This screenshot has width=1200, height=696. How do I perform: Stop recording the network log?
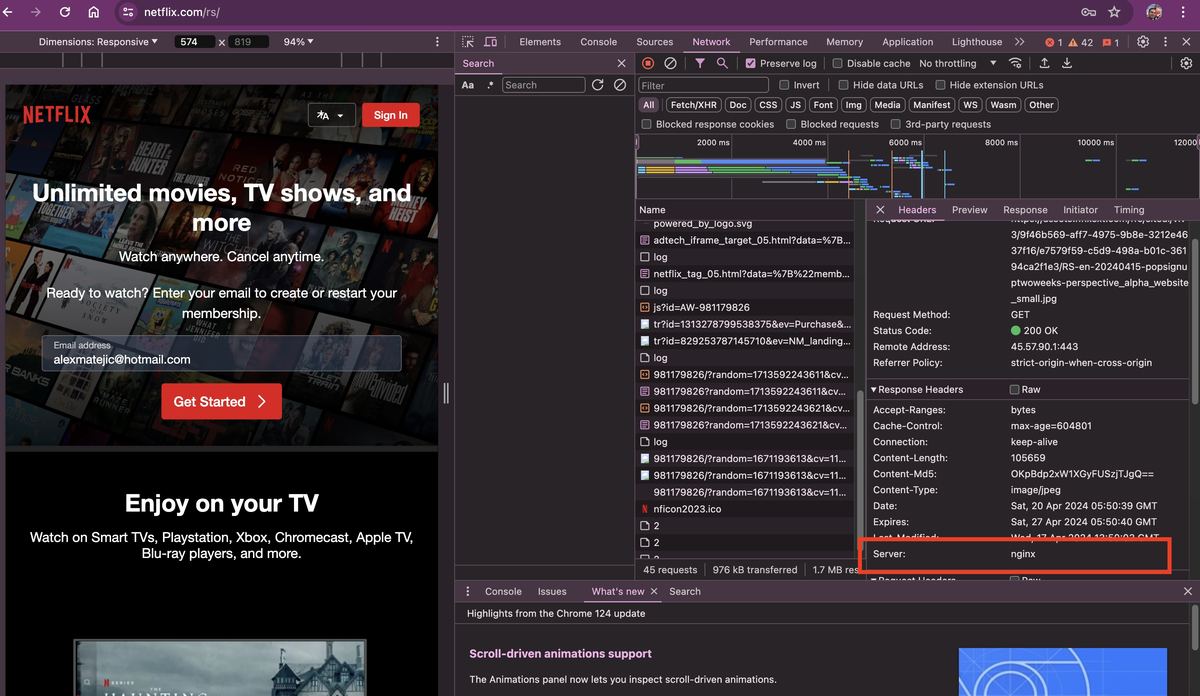(648, 63)
